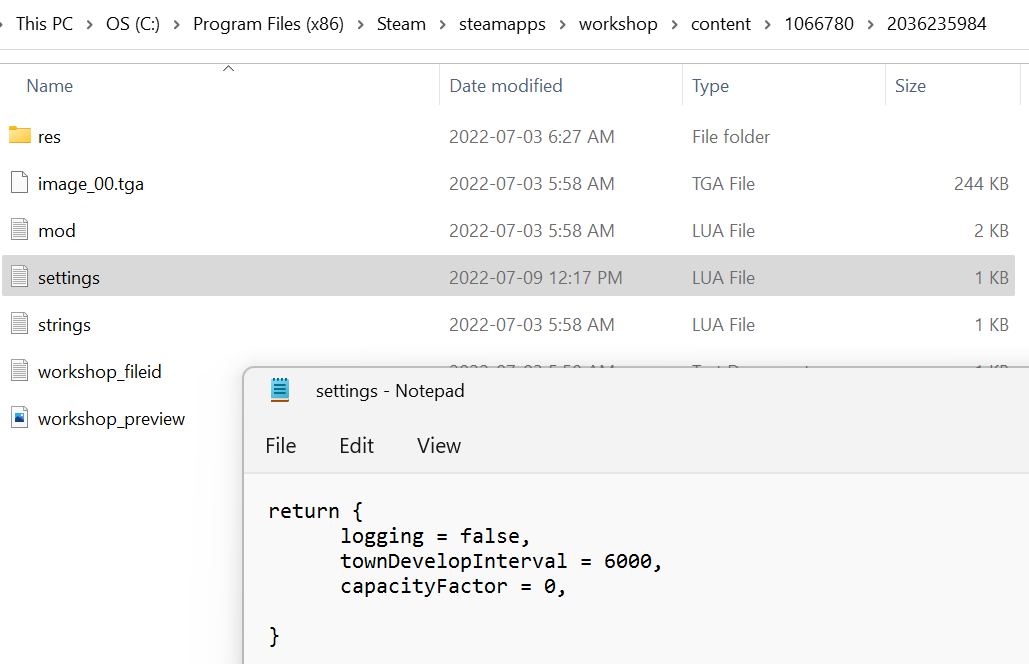Click the workshop_preview image icon
Screen dimensions: 1029x664
20,418
